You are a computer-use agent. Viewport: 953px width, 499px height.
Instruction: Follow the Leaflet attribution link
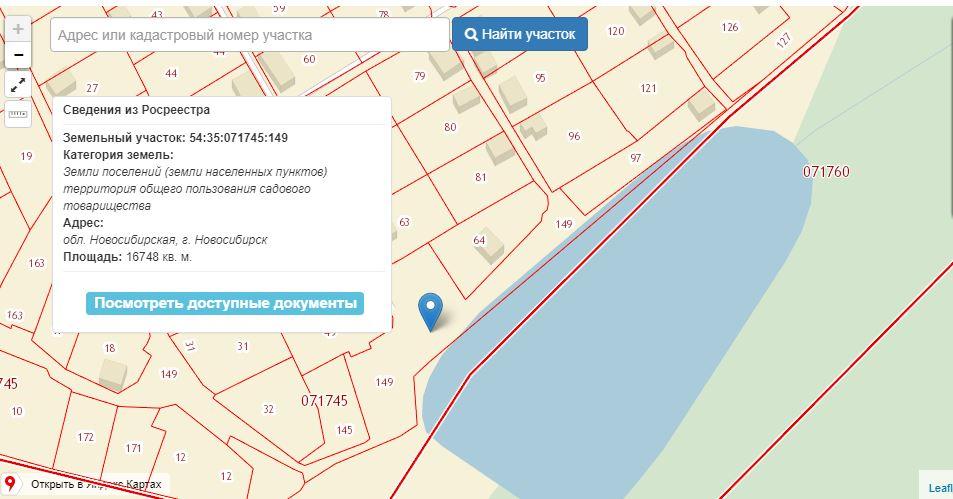(x=940, y=488)
